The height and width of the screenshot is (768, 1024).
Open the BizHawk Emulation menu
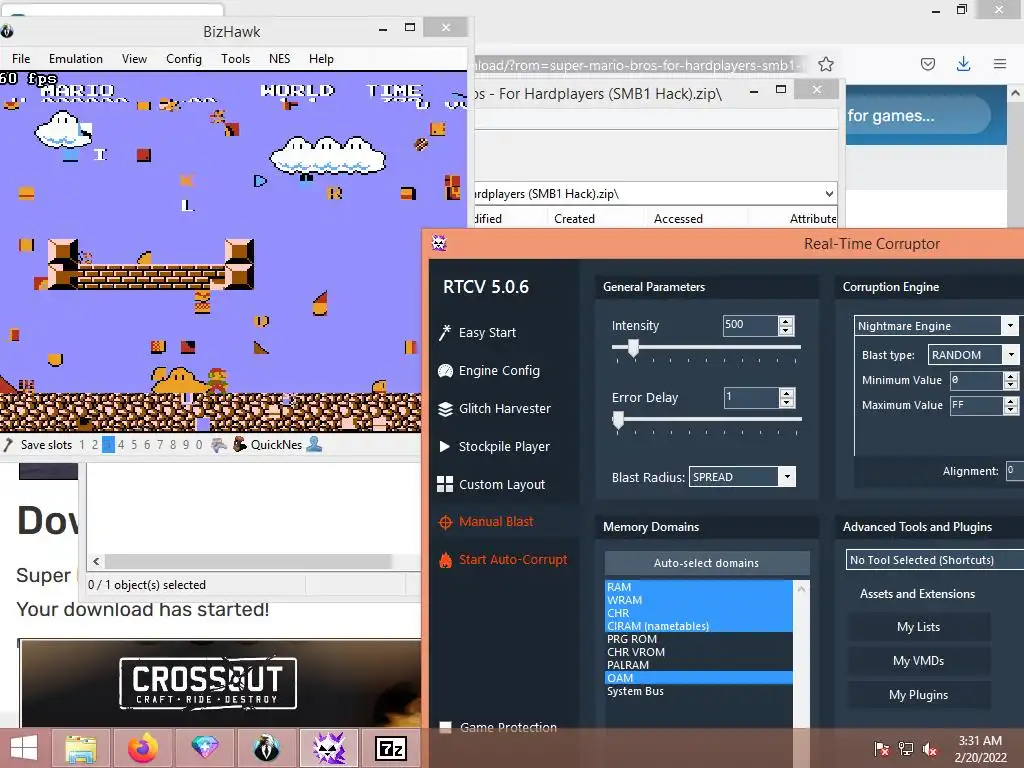pyautogui.click(x=76, y=59)
